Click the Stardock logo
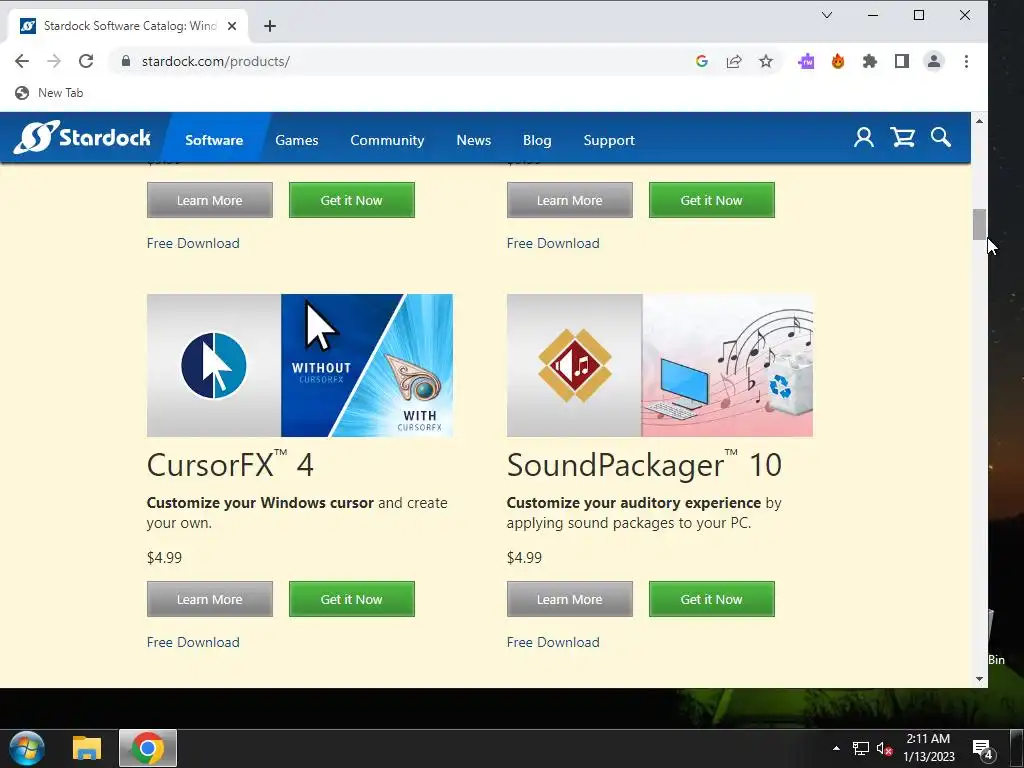 coord(82,137)
